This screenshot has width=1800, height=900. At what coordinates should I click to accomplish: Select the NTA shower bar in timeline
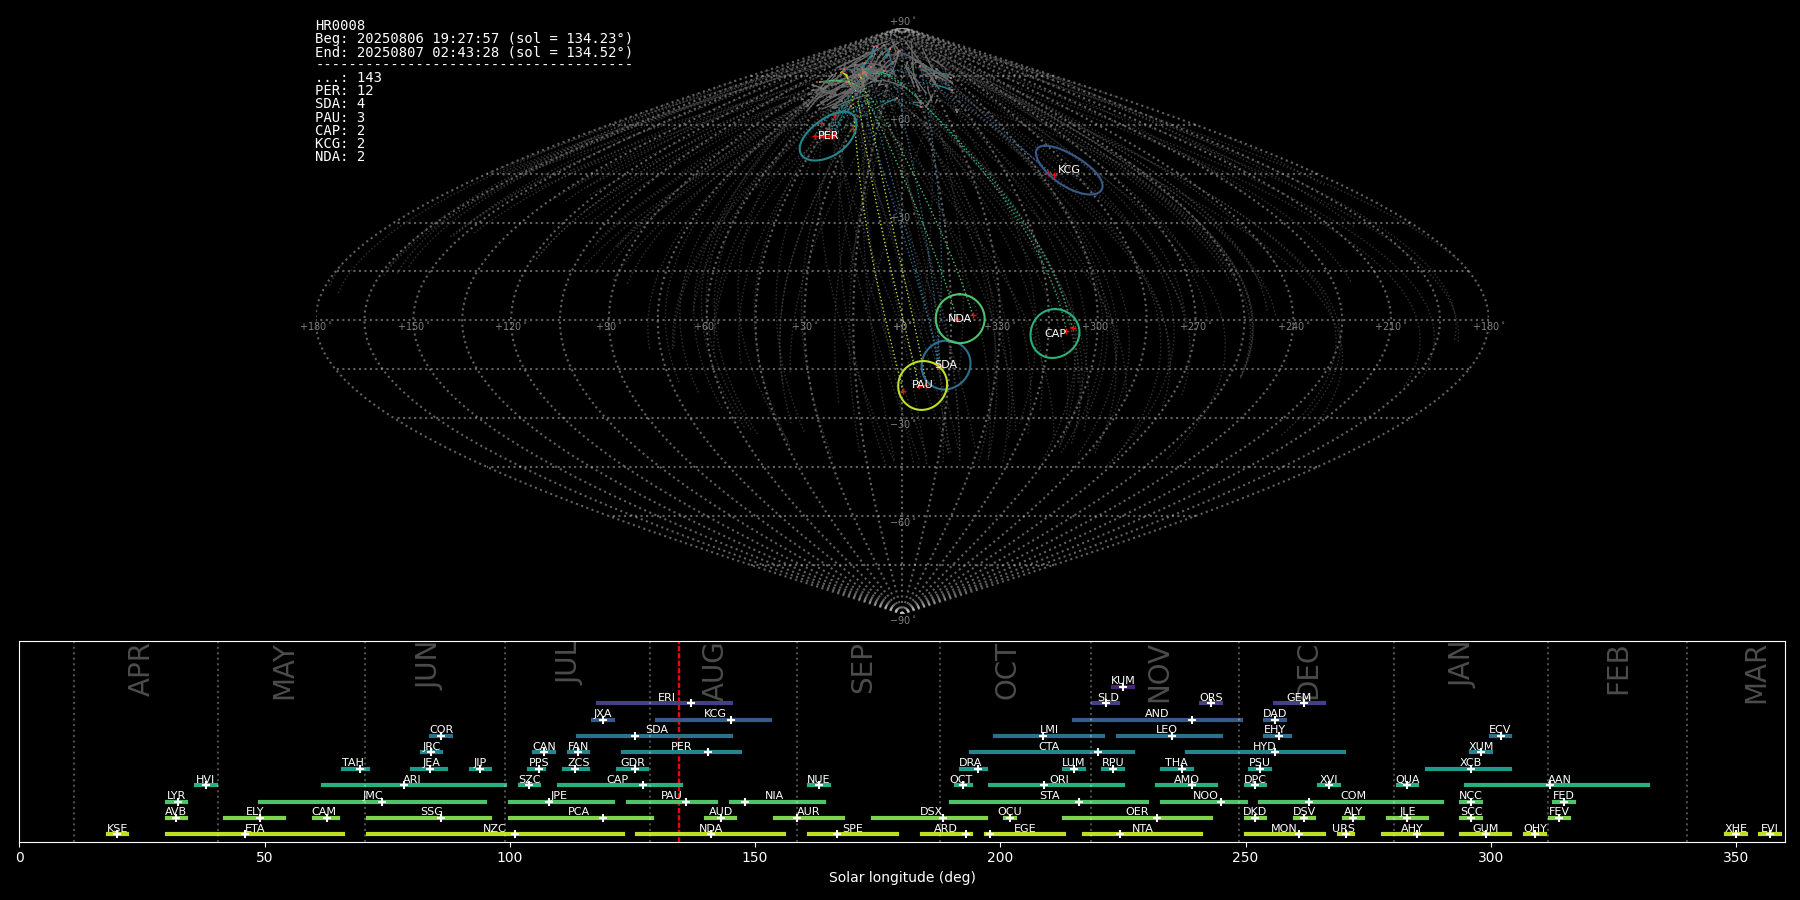(1142, 834)
